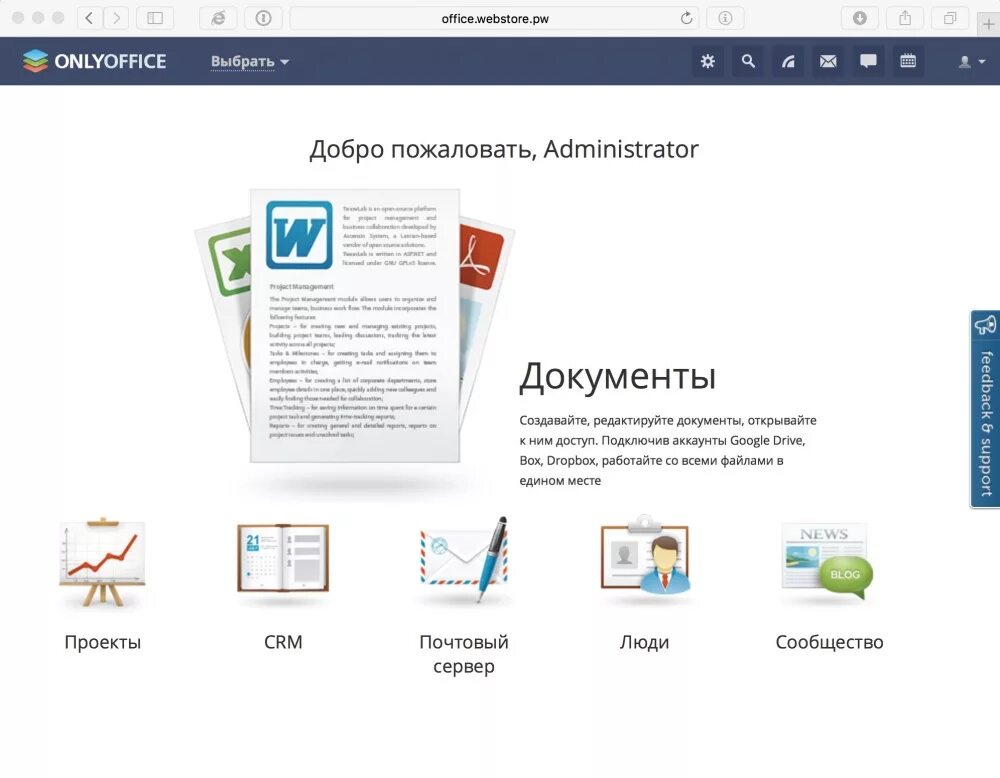Click the search magnifier icon

pos(748,61)
